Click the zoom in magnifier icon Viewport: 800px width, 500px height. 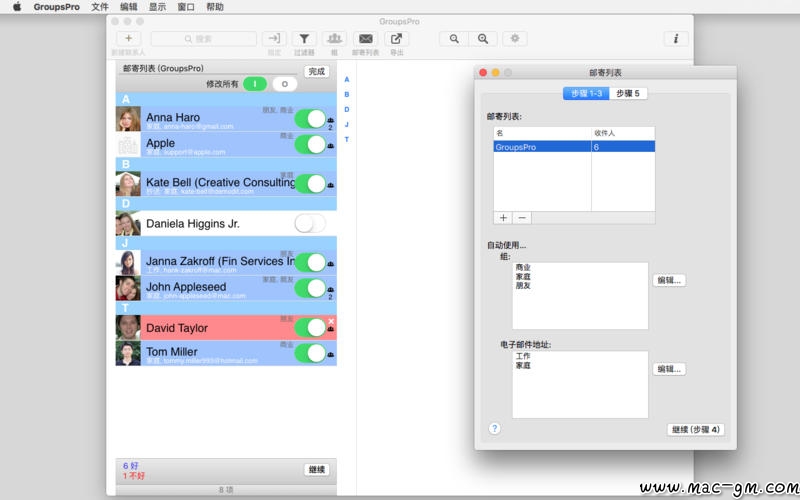pyautogui.click(x=483, y=38)
